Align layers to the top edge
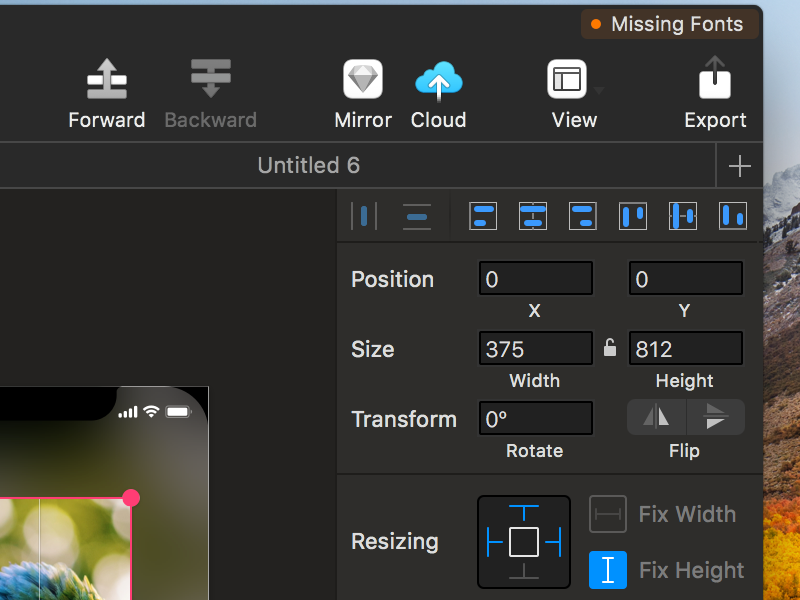Viewport: 800px width, 600px height. click(x=633, y=216)
